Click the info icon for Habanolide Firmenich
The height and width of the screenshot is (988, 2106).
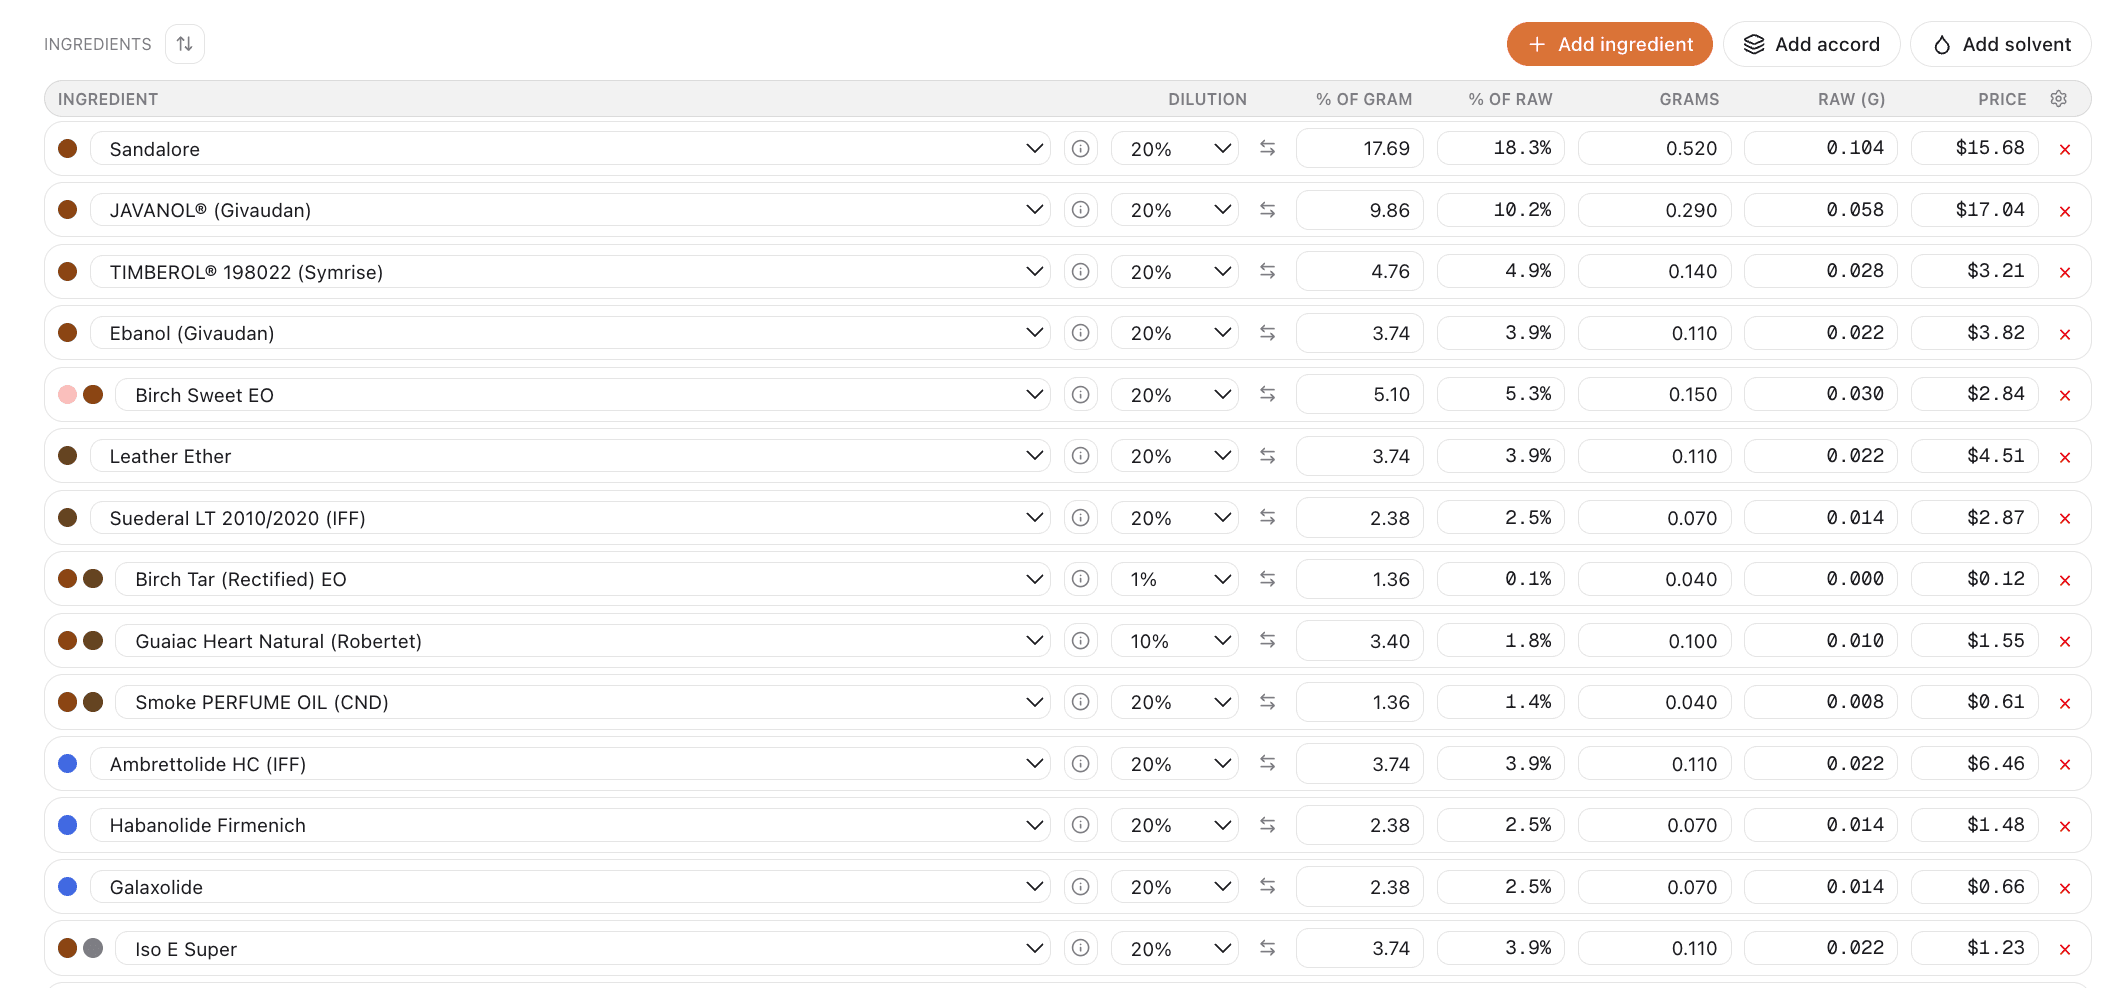click(1080, 825)
